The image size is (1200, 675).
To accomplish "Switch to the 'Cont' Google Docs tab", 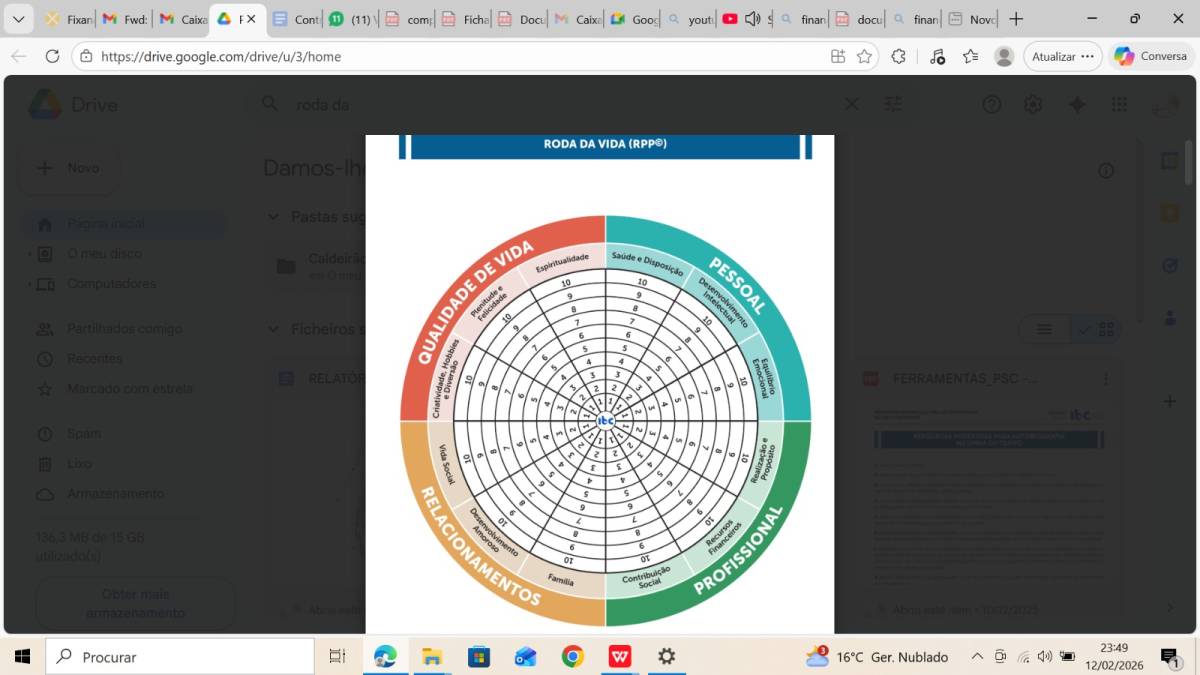I will point(295,19).
